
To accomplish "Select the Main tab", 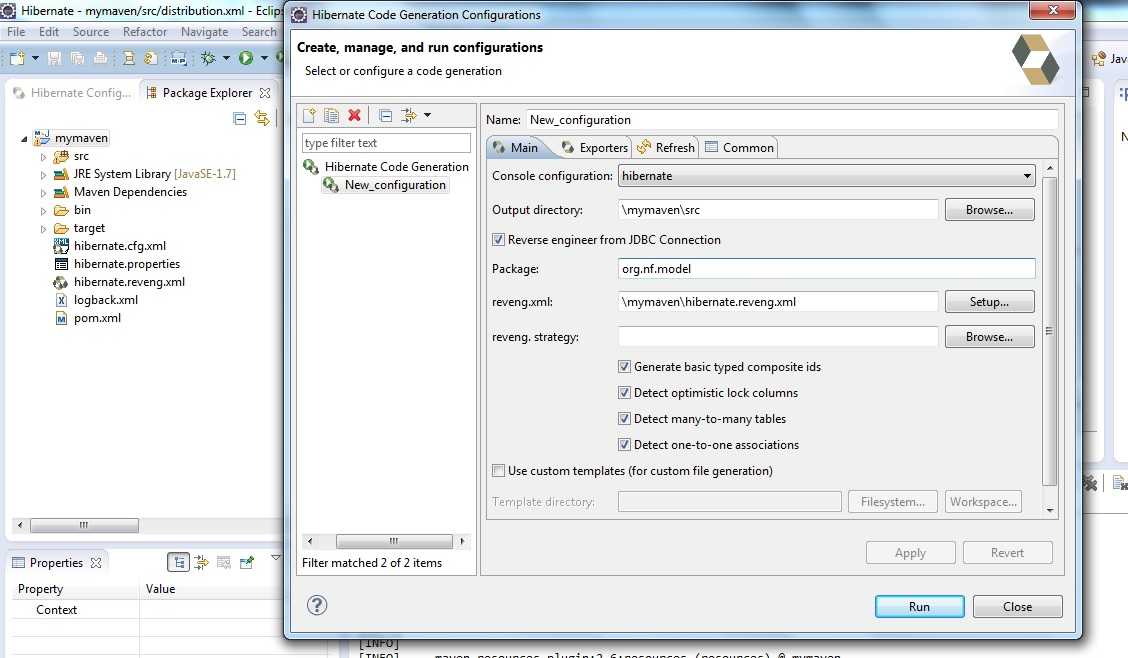I will coord(516,147).
